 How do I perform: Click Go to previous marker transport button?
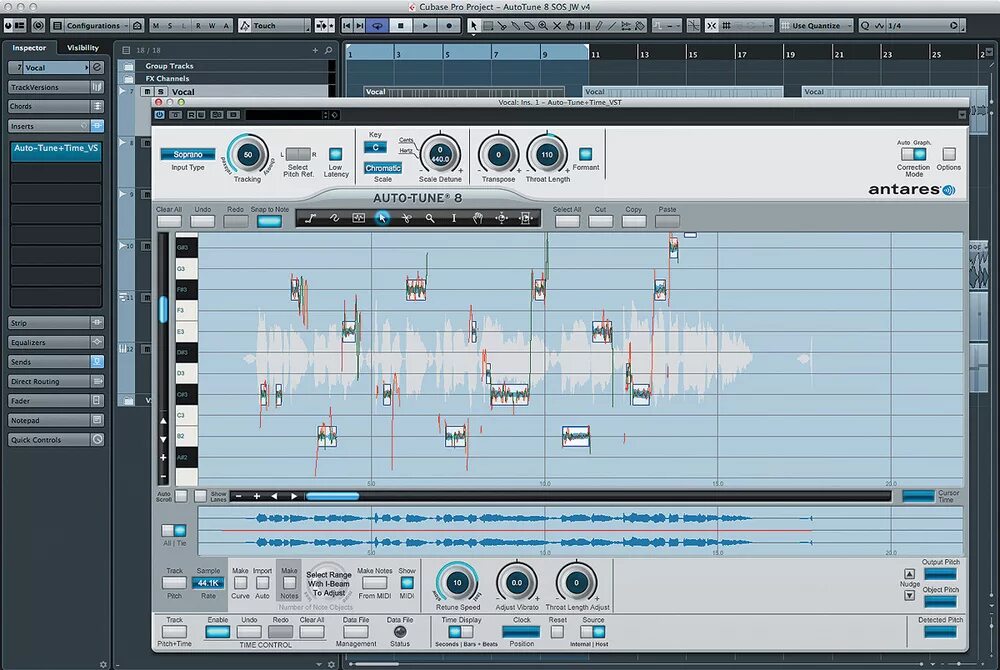pos(347,25)
